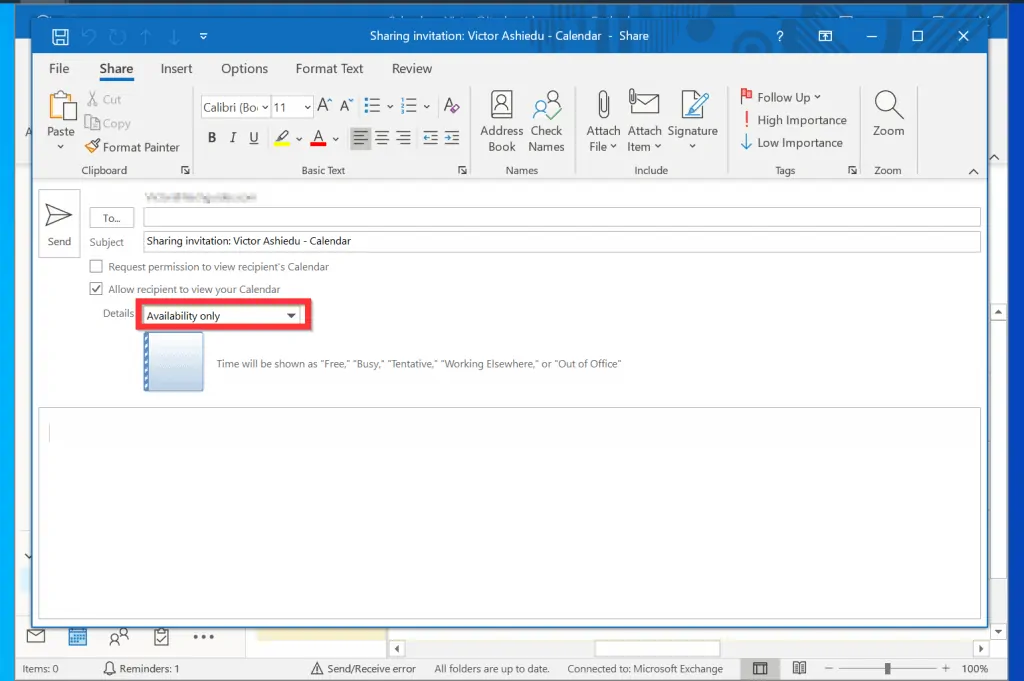Screen dimensions: 1024x681
Task: Open the Availability only details dropdown
Action: 222,316
